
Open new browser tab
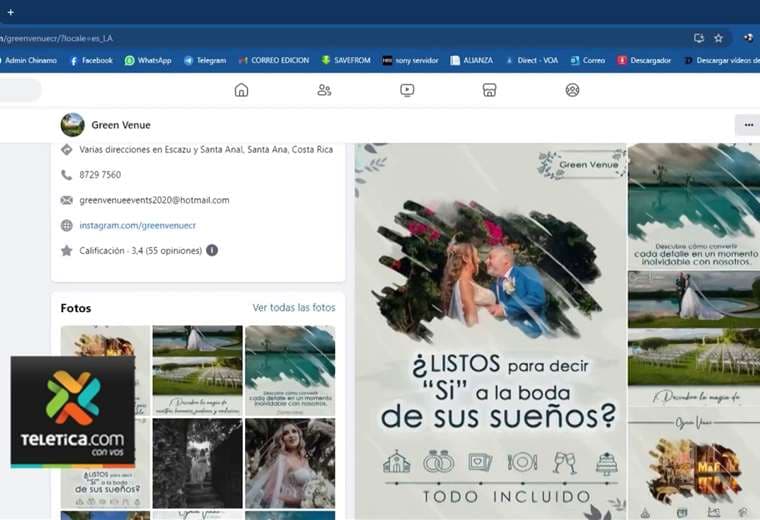point(10,12)
